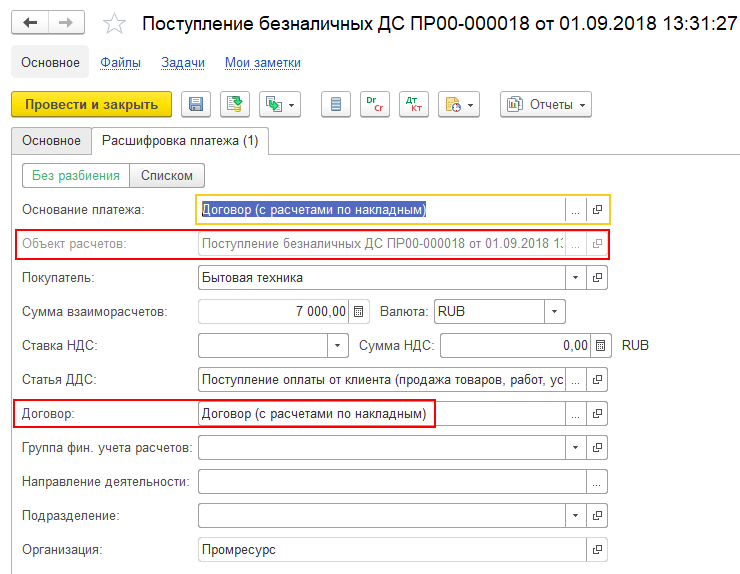Open the document movements list icon
This screenshot has width=740, height=574.
tap(336, 104)
